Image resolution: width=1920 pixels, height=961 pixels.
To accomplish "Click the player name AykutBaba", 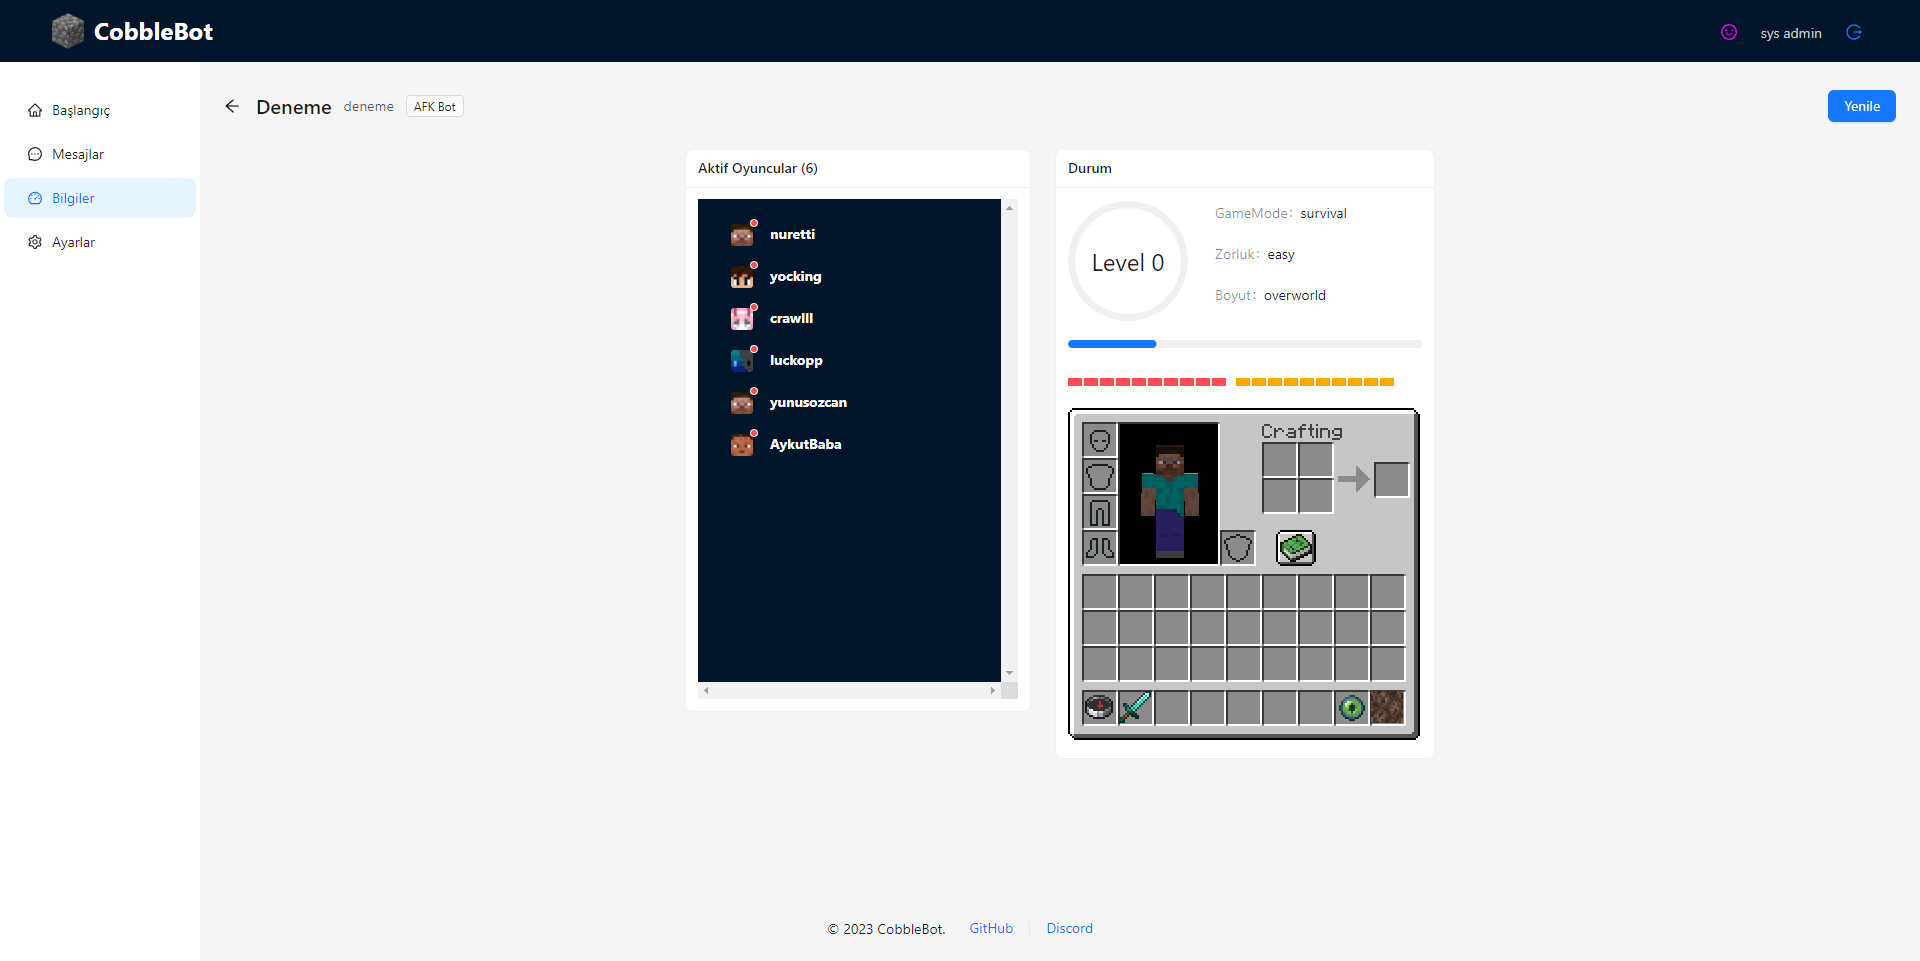I will (805, 445).
